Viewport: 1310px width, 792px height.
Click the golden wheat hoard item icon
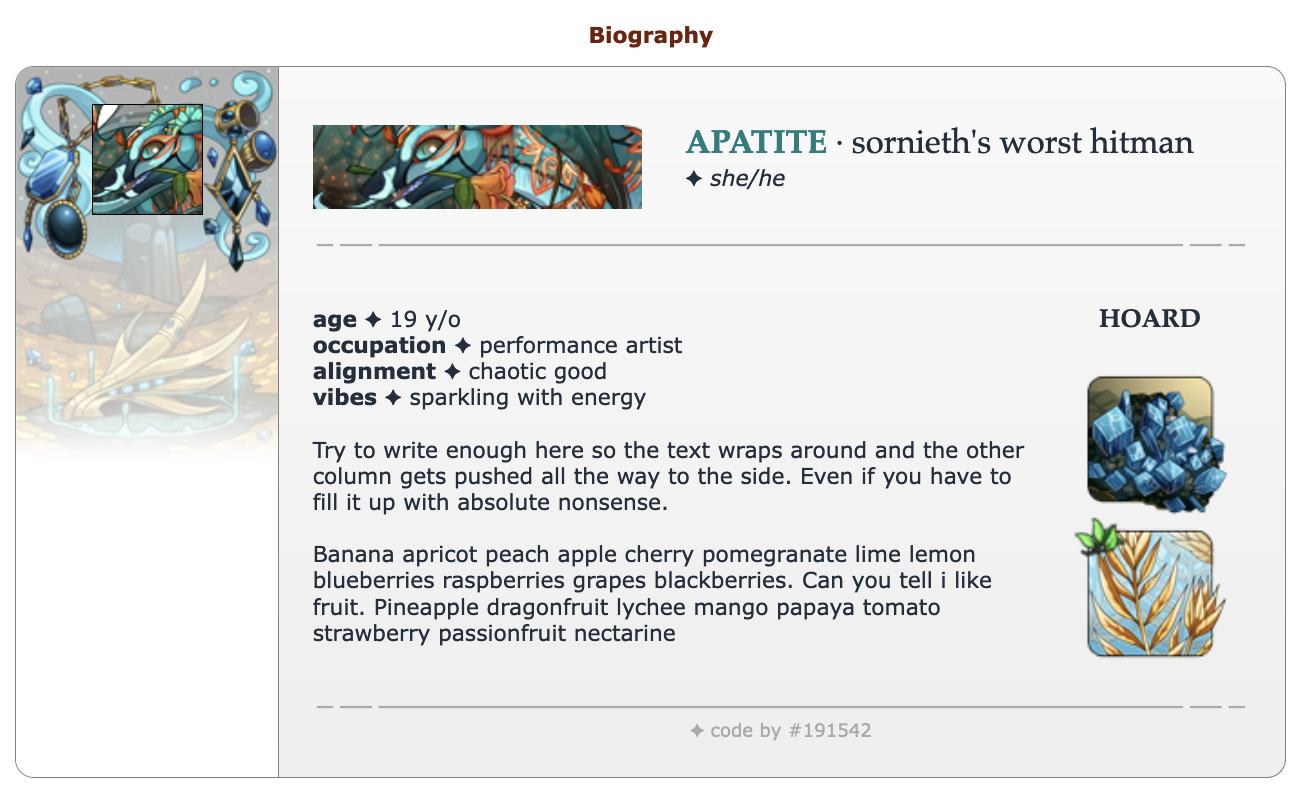(x=1150, y=595)
